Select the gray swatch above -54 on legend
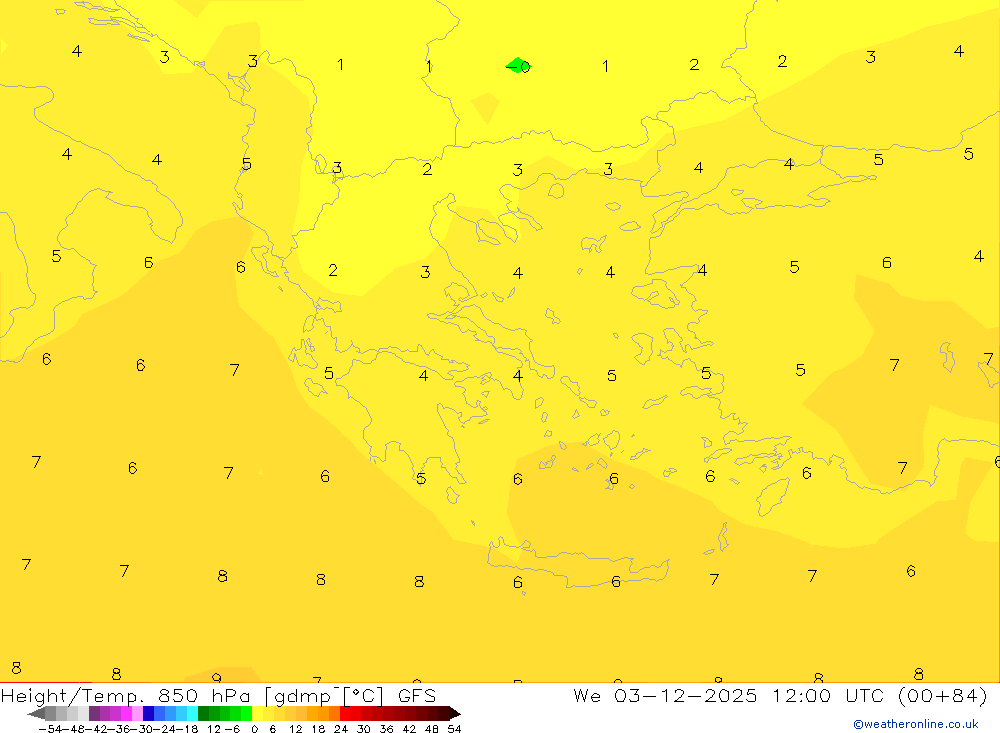The width and height of the screenshot is (1000, 733). tap(50, 713)
